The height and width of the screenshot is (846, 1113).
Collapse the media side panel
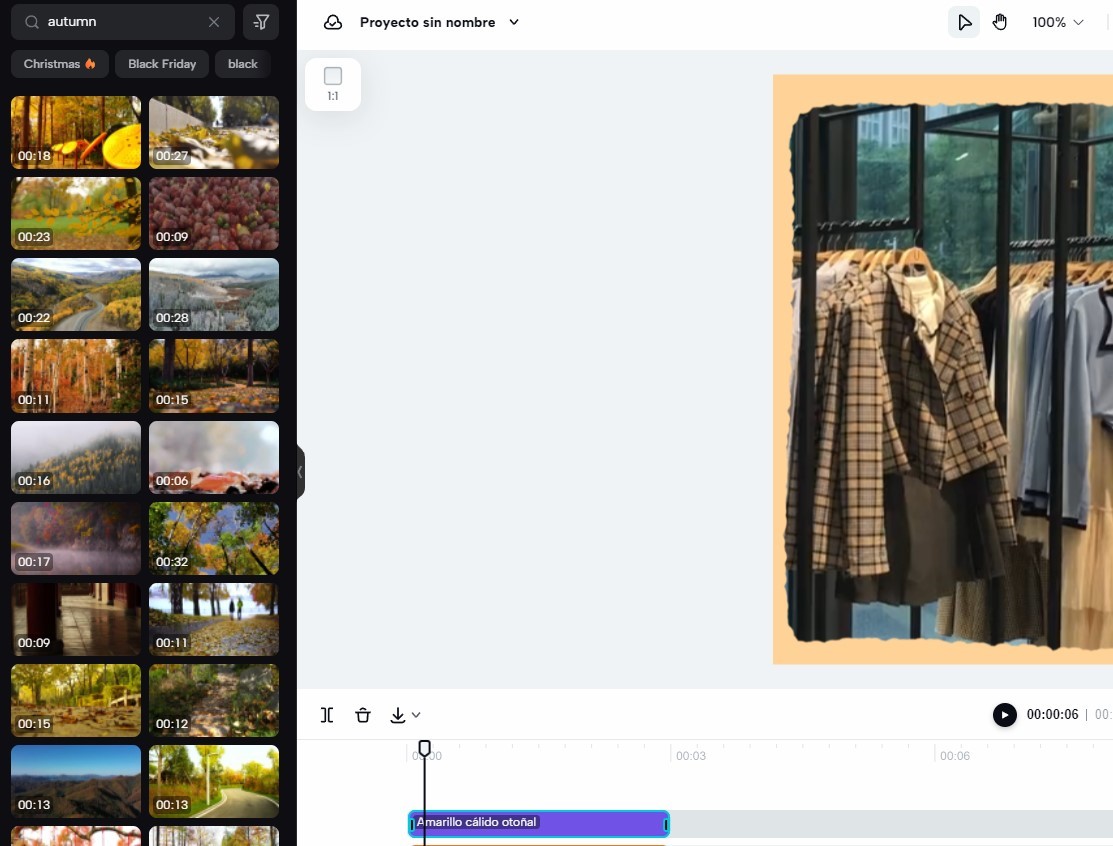click(300, 472)
